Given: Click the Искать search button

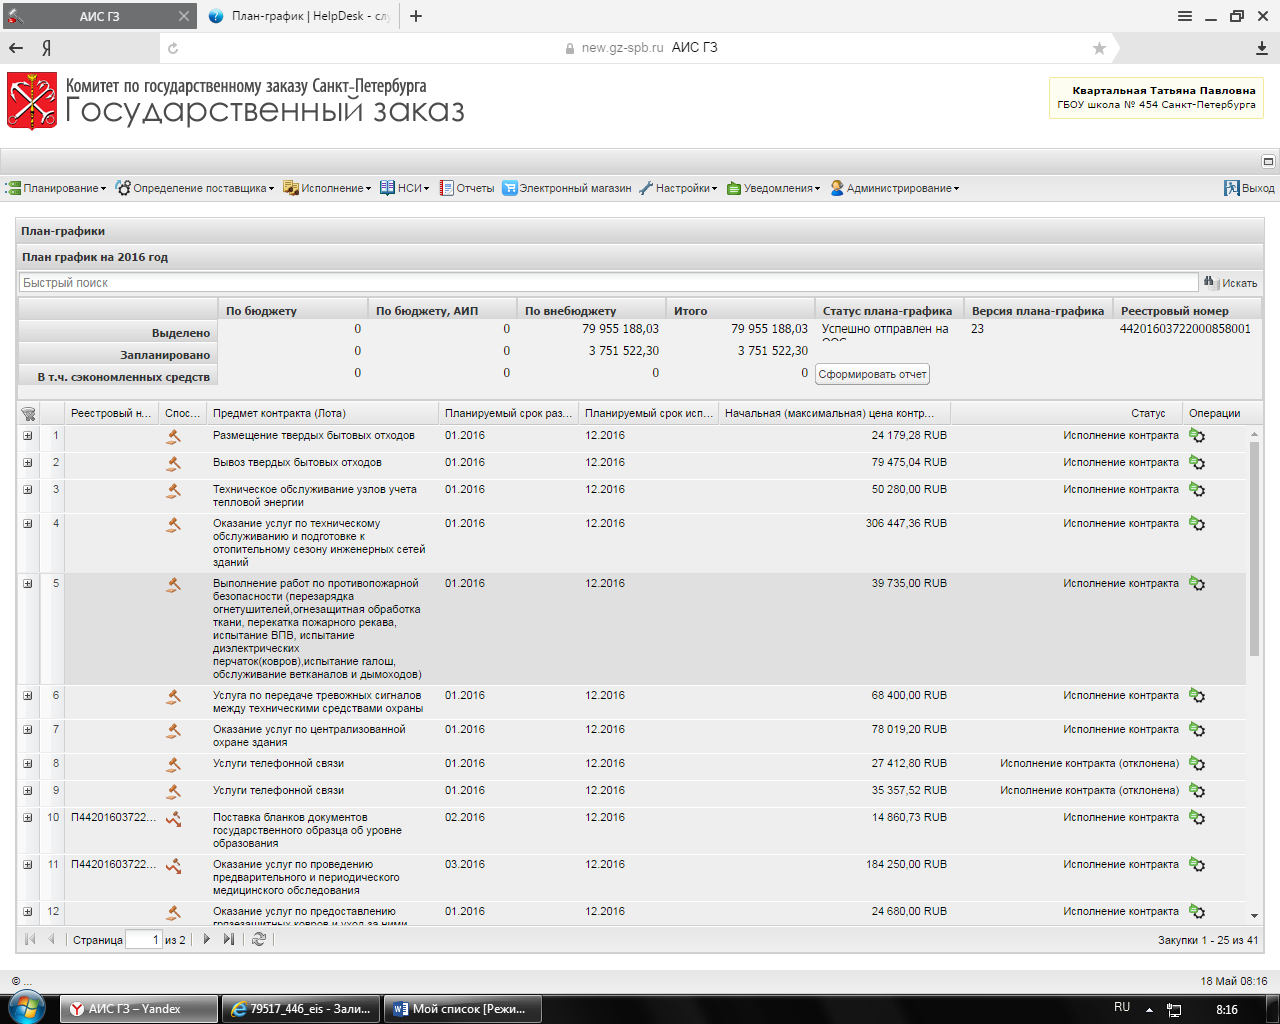Looking at the screenshot, I should [1231, 283].
